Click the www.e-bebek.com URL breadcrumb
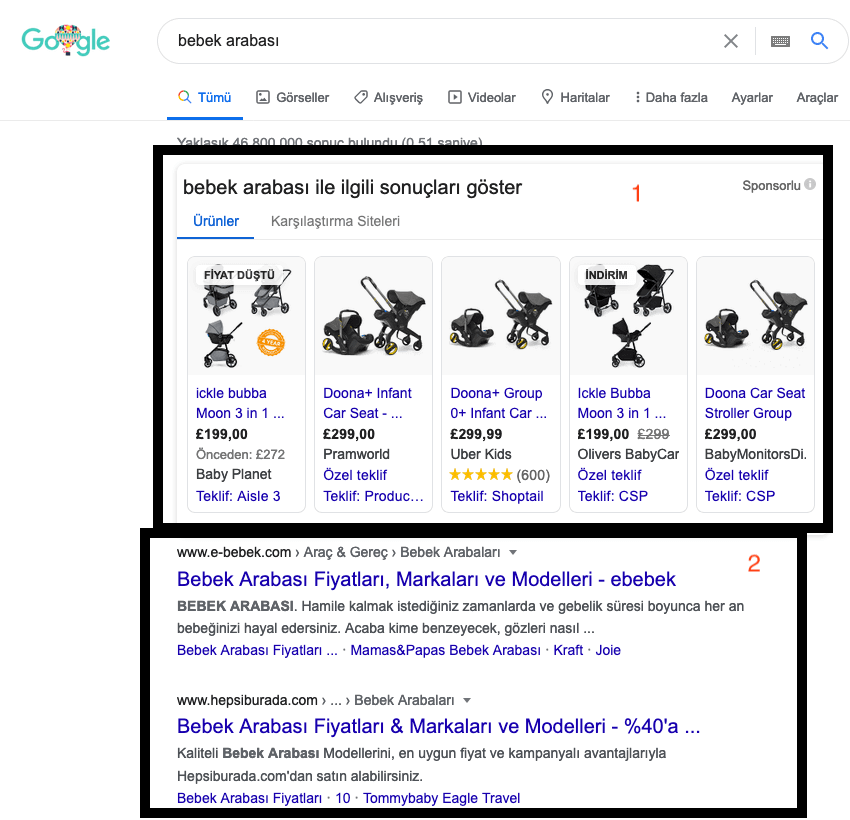 click(x=234, y=552)
